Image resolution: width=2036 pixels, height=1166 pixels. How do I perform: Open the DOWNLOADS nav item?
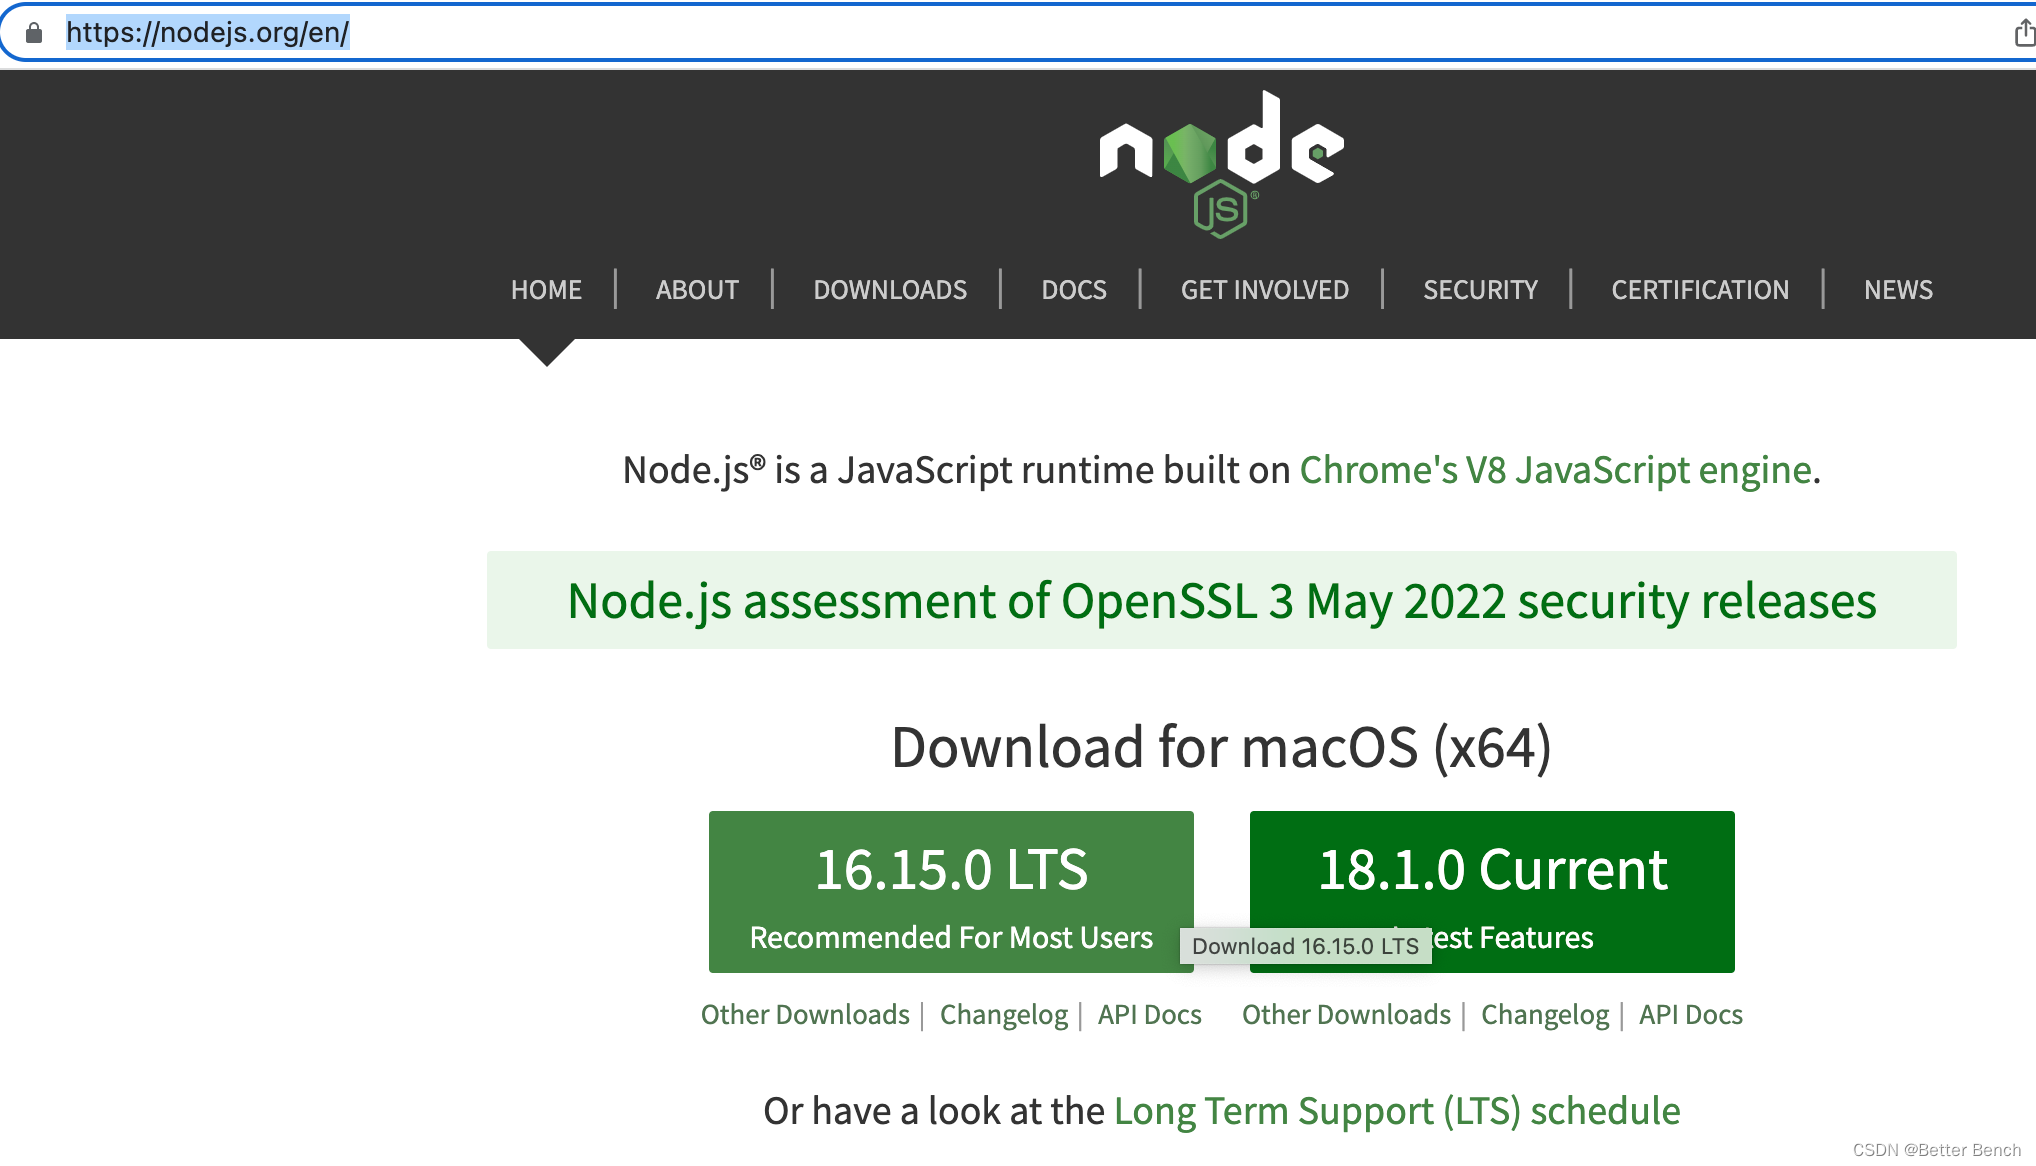click(890, 290)
